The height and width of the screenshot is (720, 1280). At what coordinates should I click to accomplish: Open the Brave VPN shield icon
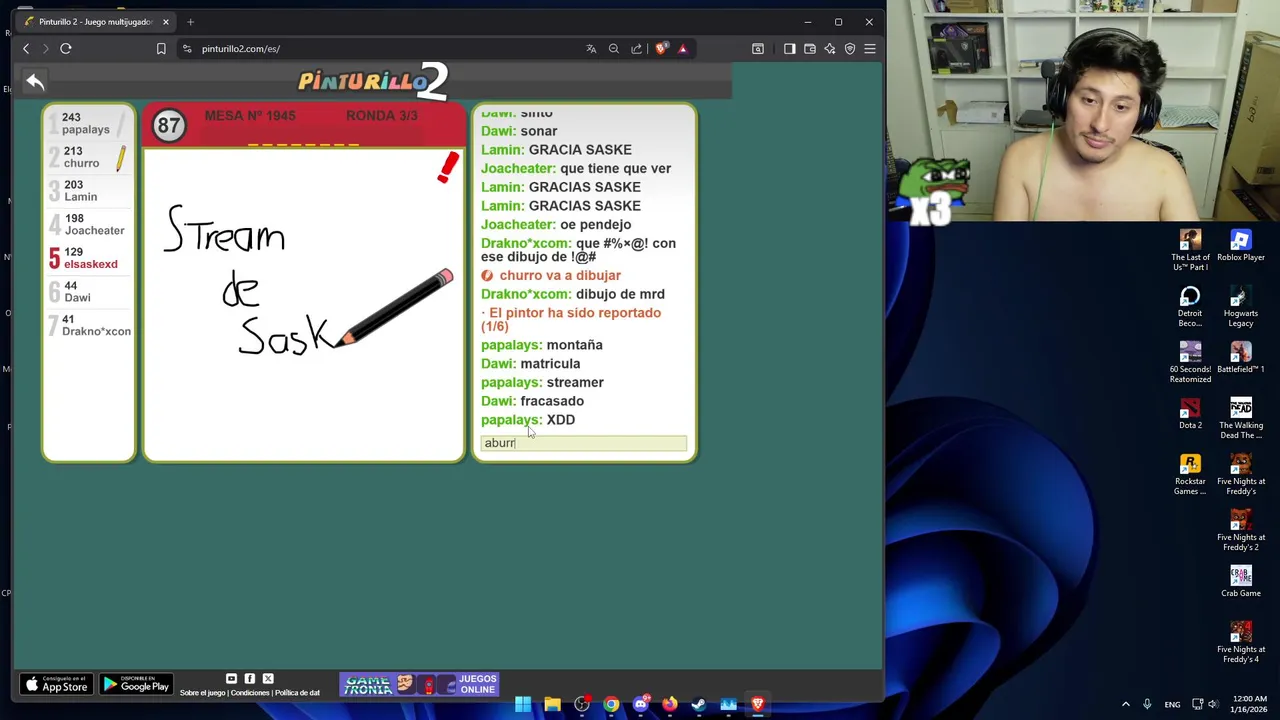[850, 48]
